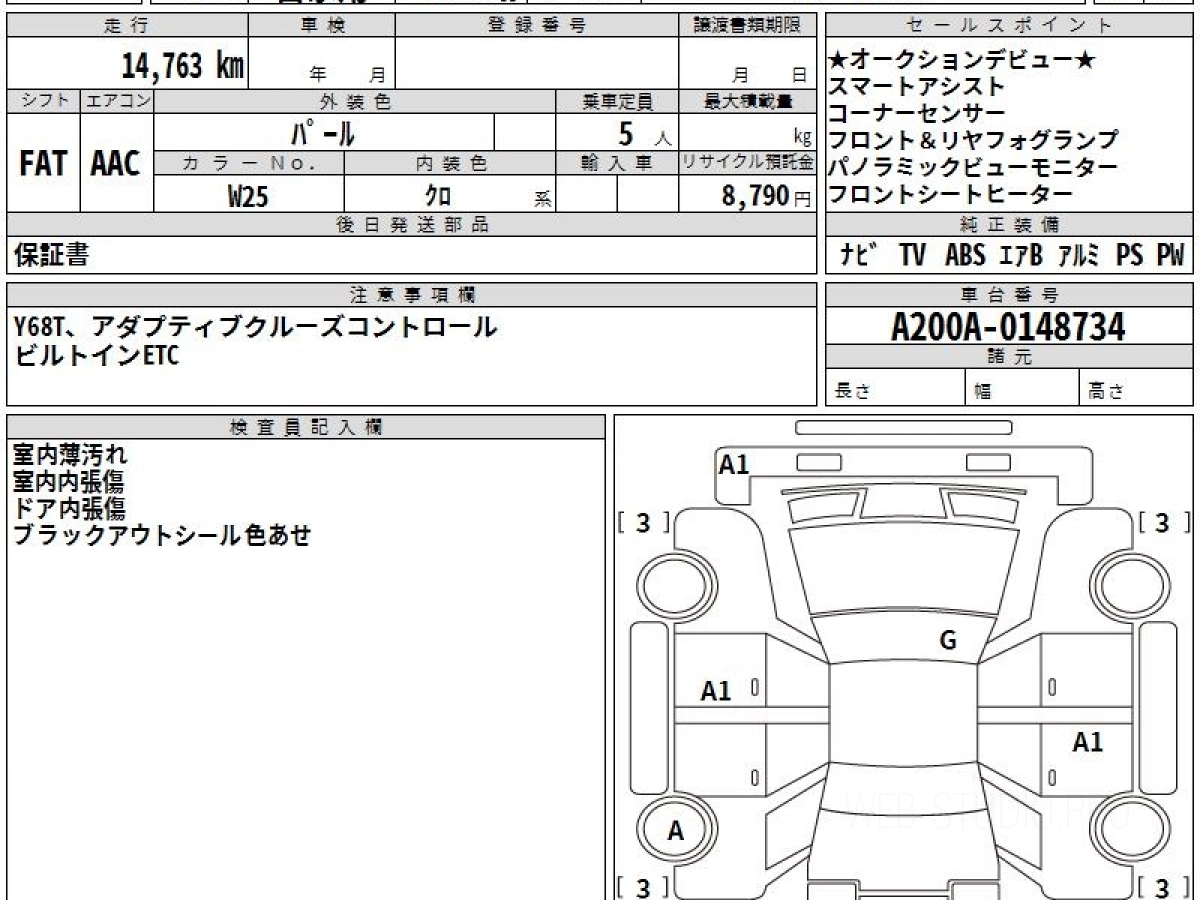The image size is (1200, 900).
Task: Select the 高さ dimension field
Action: click(x=1136, y=388)
